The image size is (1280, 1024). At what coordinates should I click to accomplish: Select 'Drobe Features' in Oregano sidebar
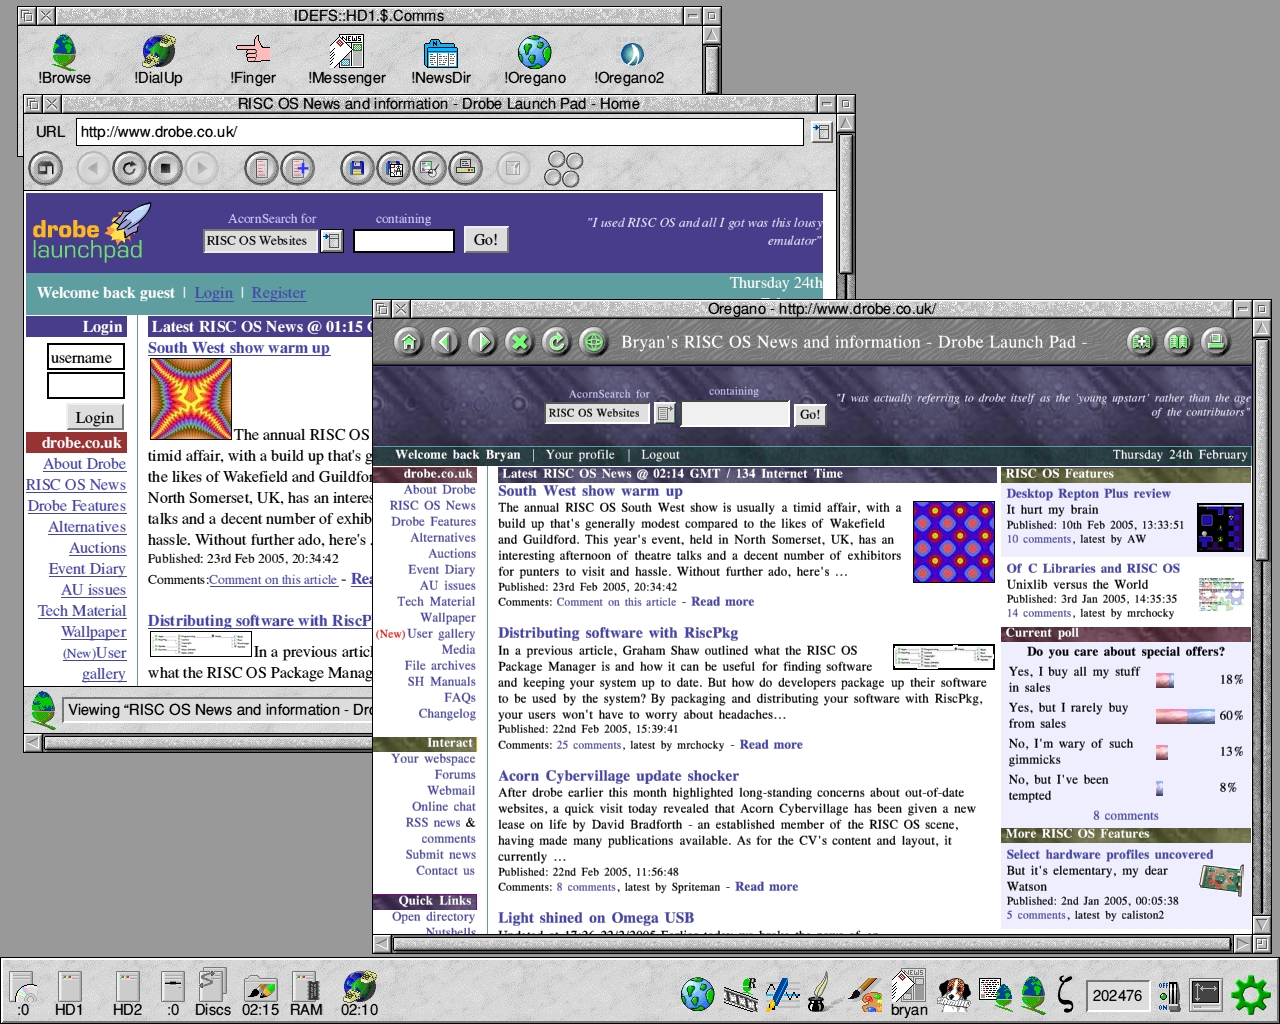point(433,522)
